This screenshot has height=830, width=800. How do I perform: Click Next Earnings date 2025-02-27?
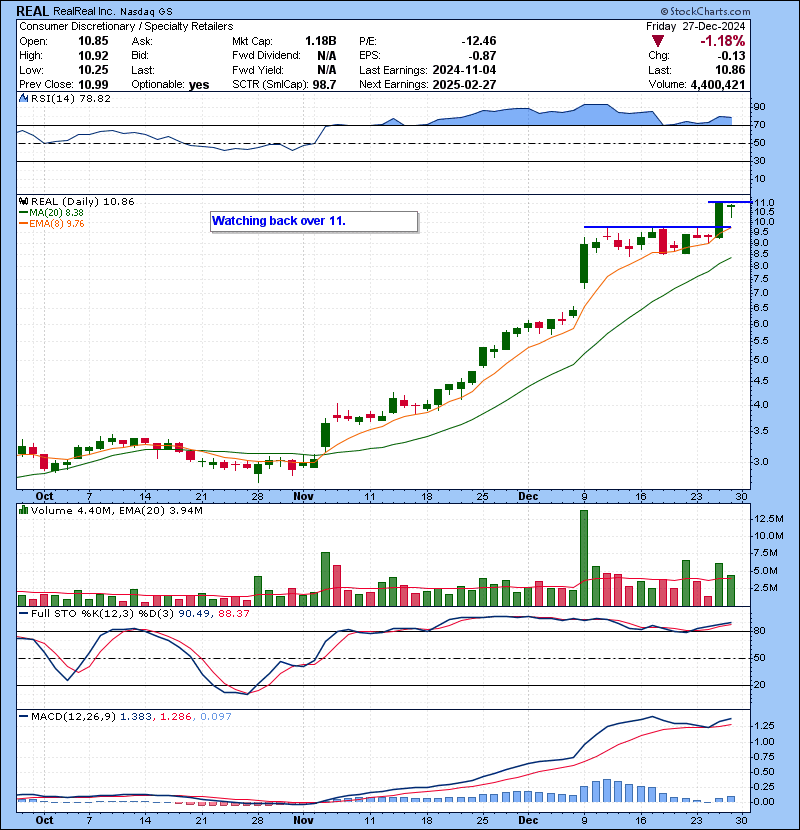pyautogui.click(x=464, y=85)
